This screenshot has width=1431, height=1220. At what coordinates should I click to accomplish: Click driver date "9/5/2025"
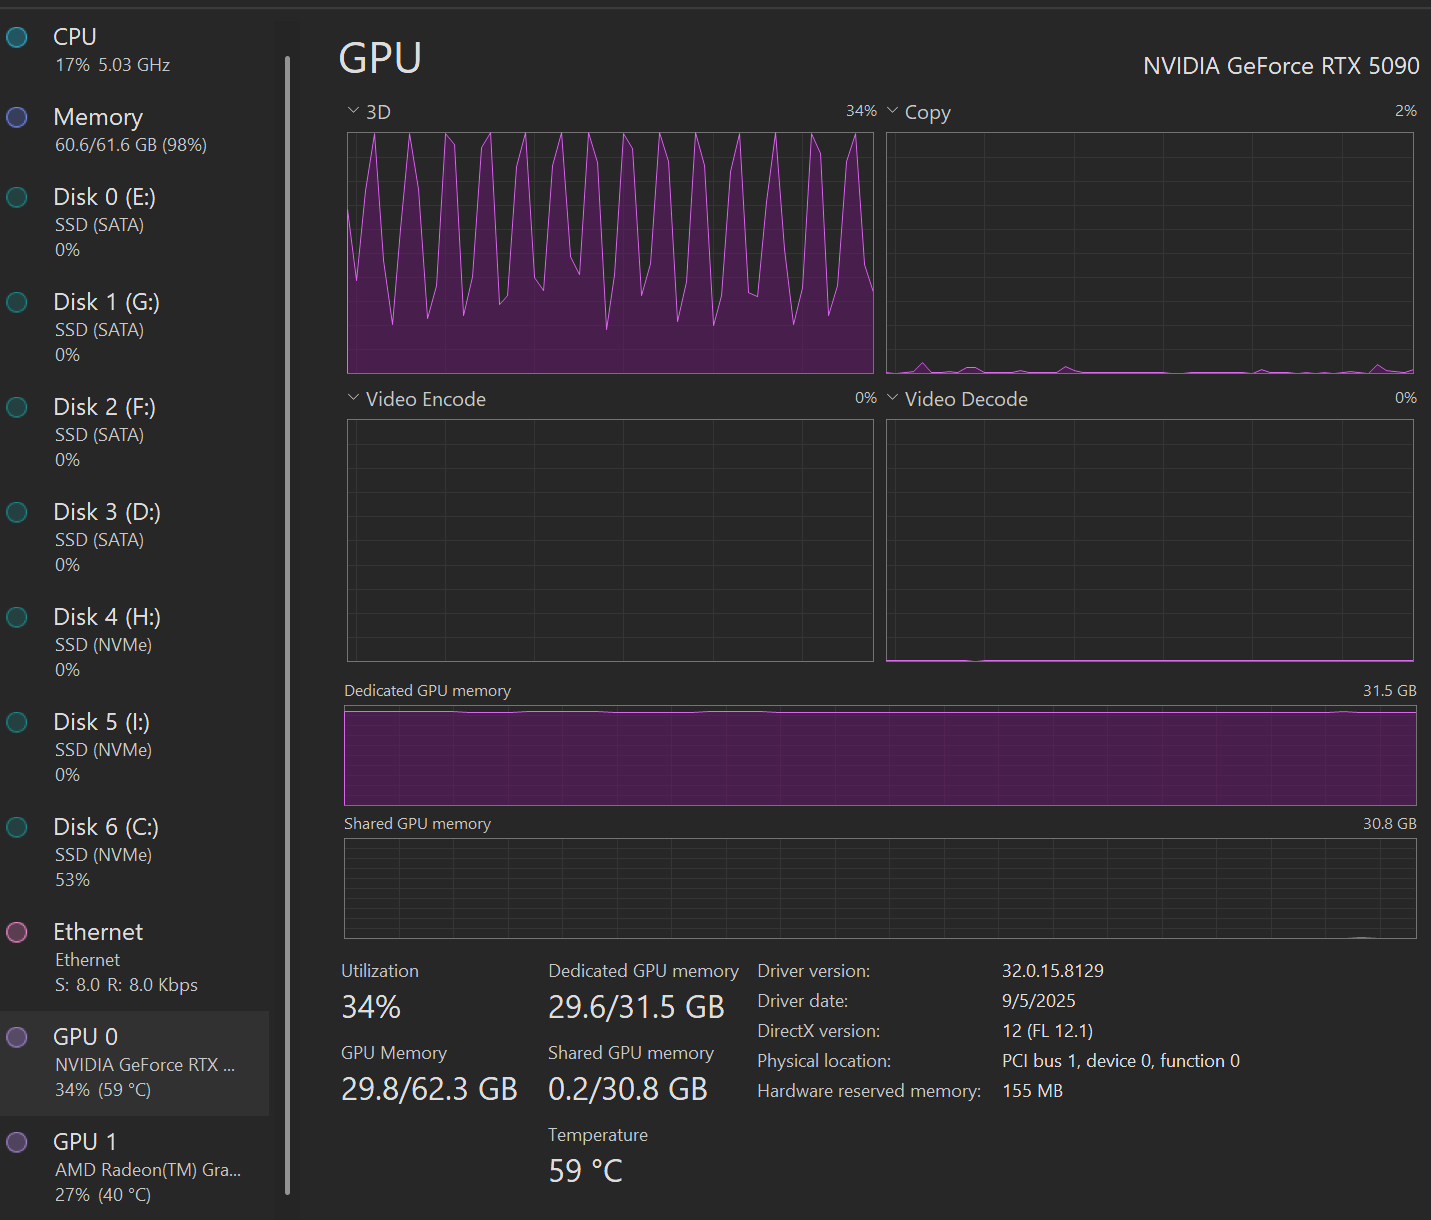1039,1001
